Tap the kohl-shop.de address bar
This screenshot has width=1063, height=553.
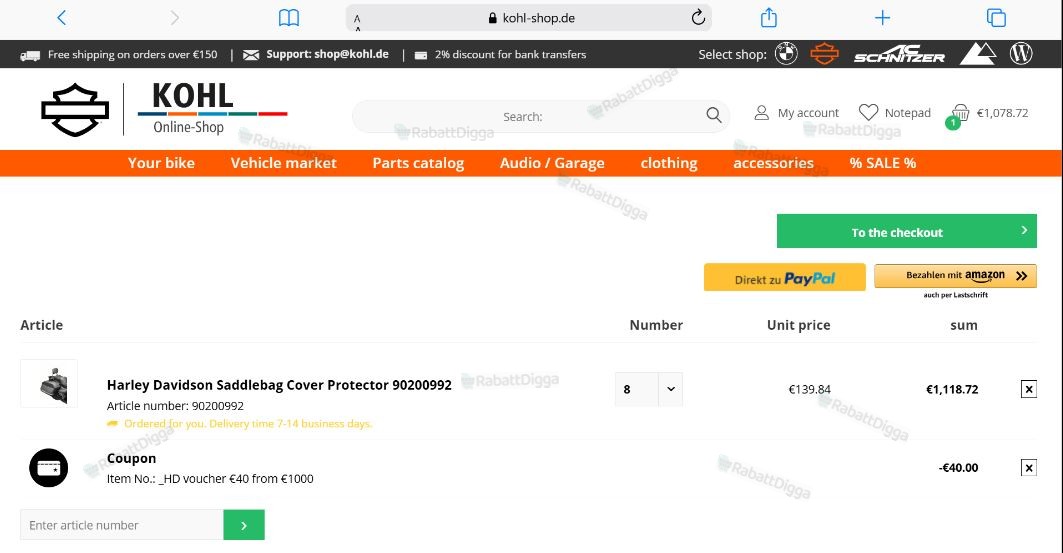click(x=529, y=18)
